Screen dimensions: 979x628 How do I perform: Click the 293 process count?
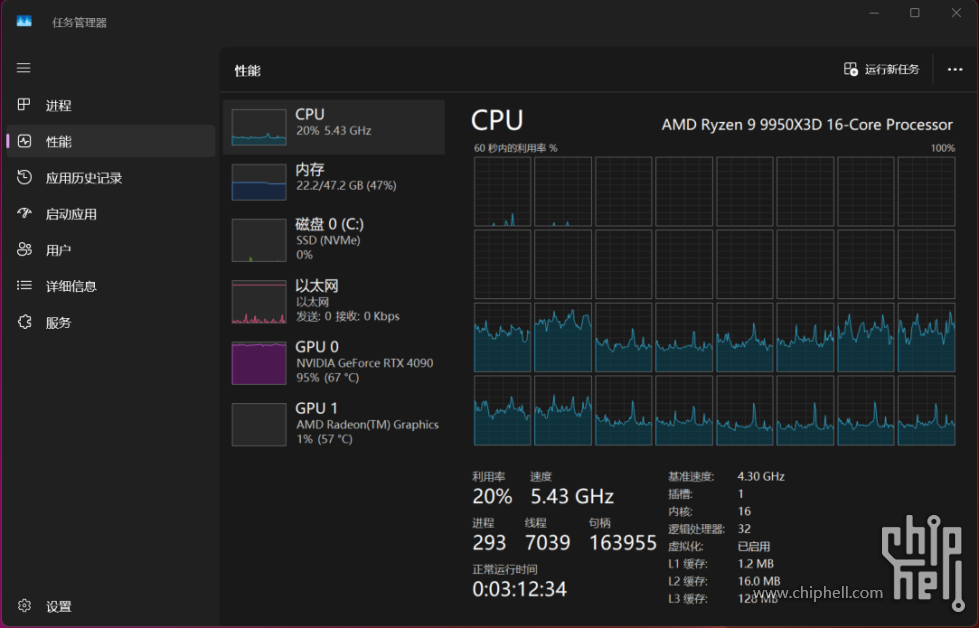(x=489, y=542)
